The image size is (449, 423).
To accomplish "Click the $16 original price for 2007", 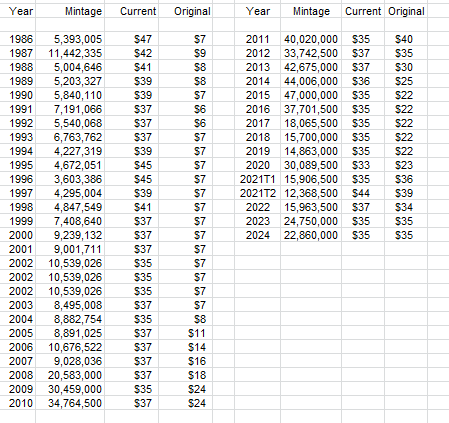I will click(185, 361).
